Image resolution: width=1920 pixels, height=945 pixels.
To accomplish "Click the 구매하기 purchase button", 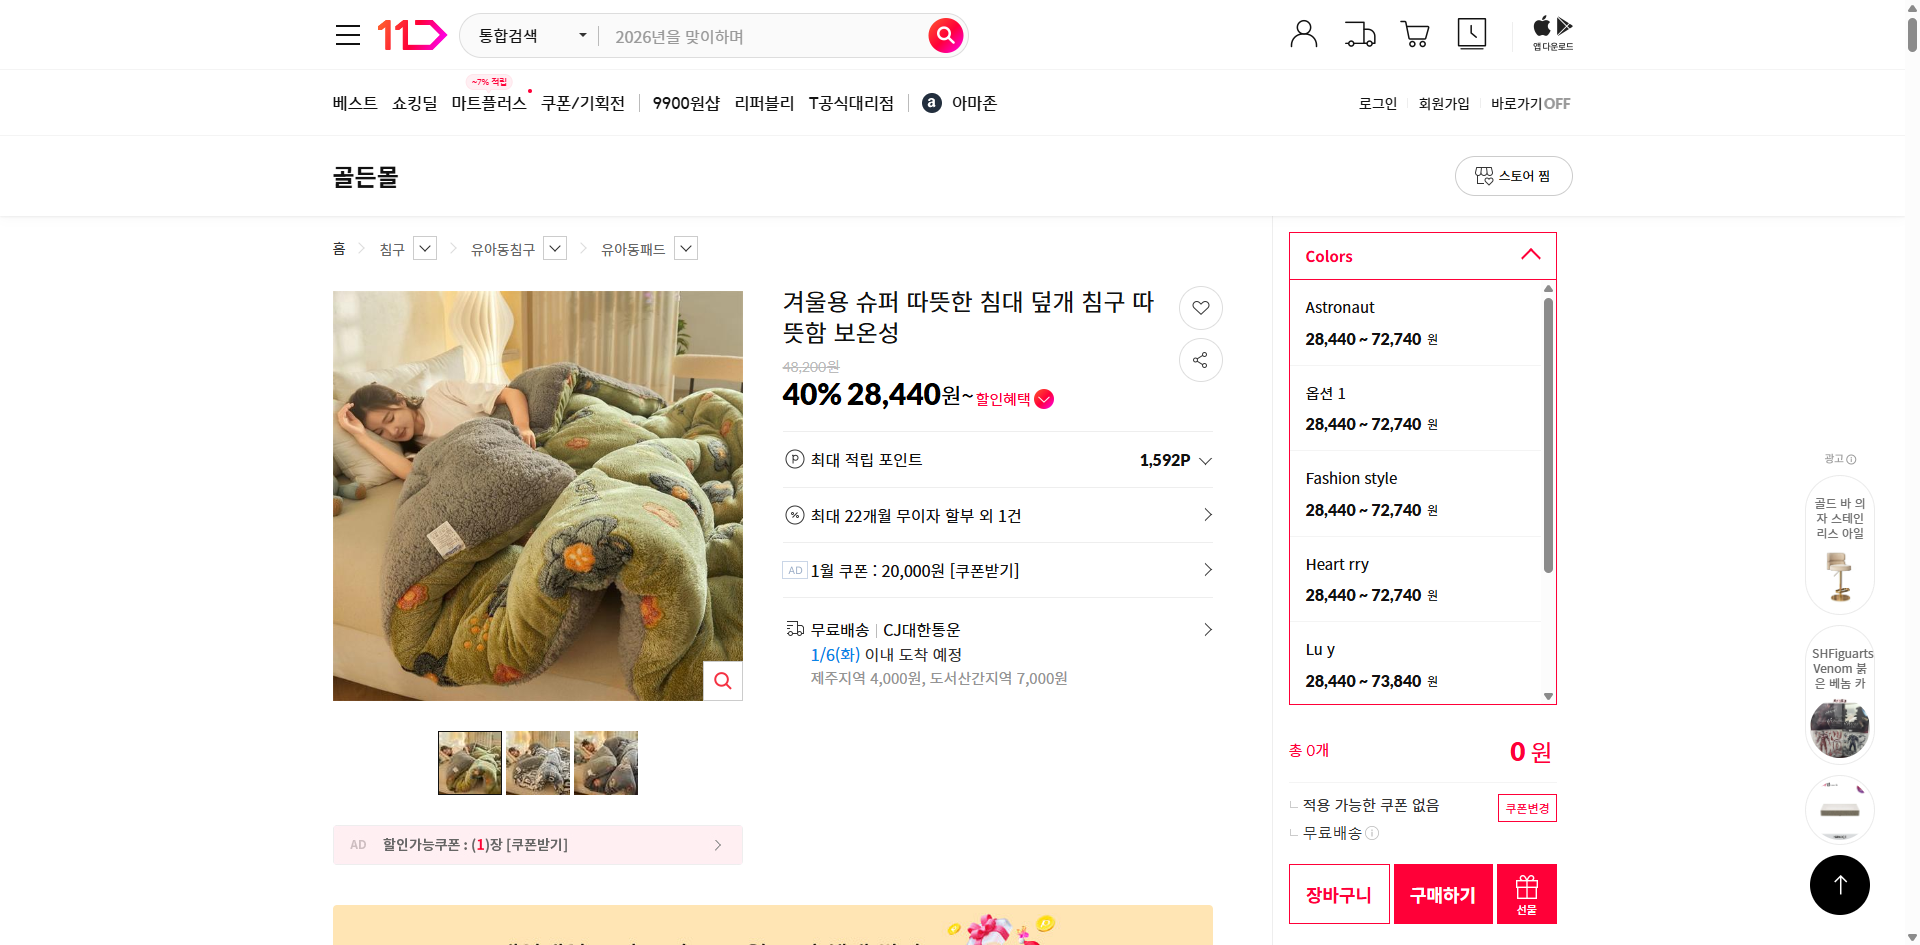I will pyautogui.click(x=1442, y=893).
